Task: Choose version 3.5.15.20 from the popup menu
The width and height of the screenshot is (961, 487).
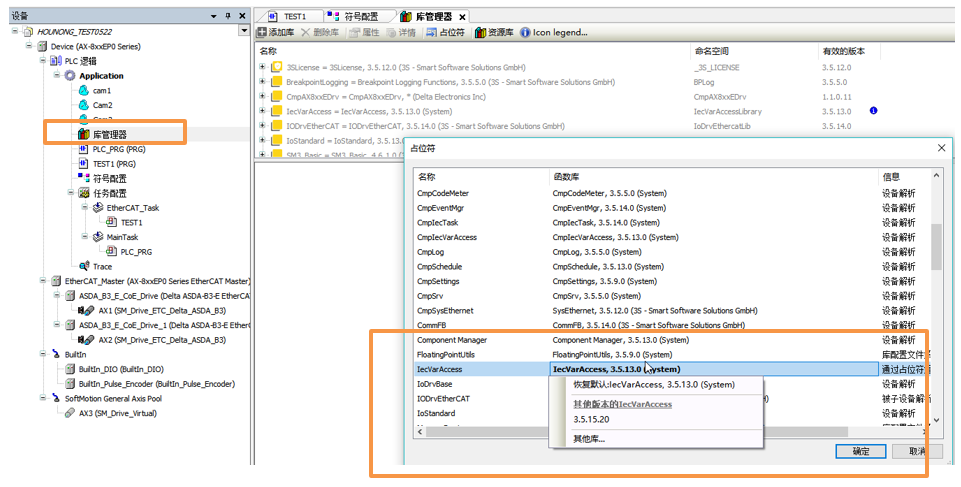Action: 590,420
